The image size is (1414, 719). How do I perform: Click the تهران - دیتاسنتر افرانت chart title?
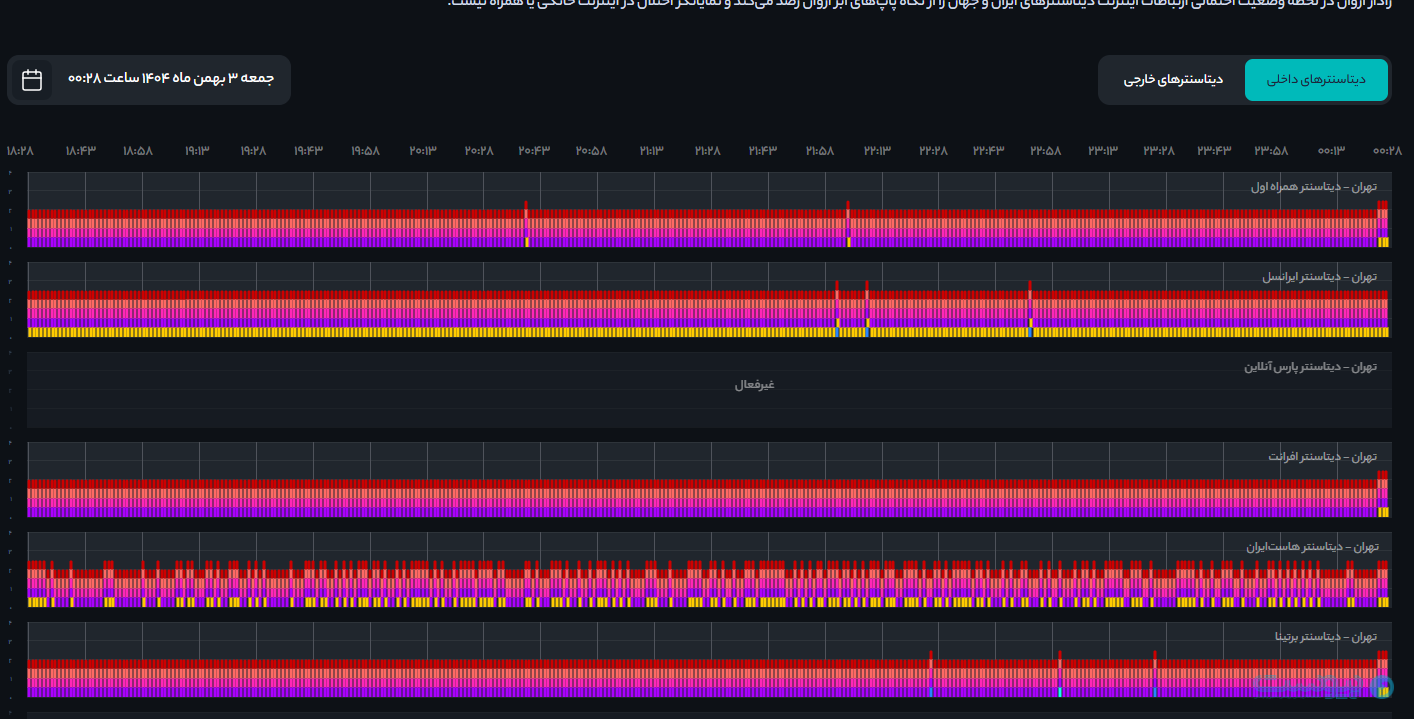pos(1322,457)
